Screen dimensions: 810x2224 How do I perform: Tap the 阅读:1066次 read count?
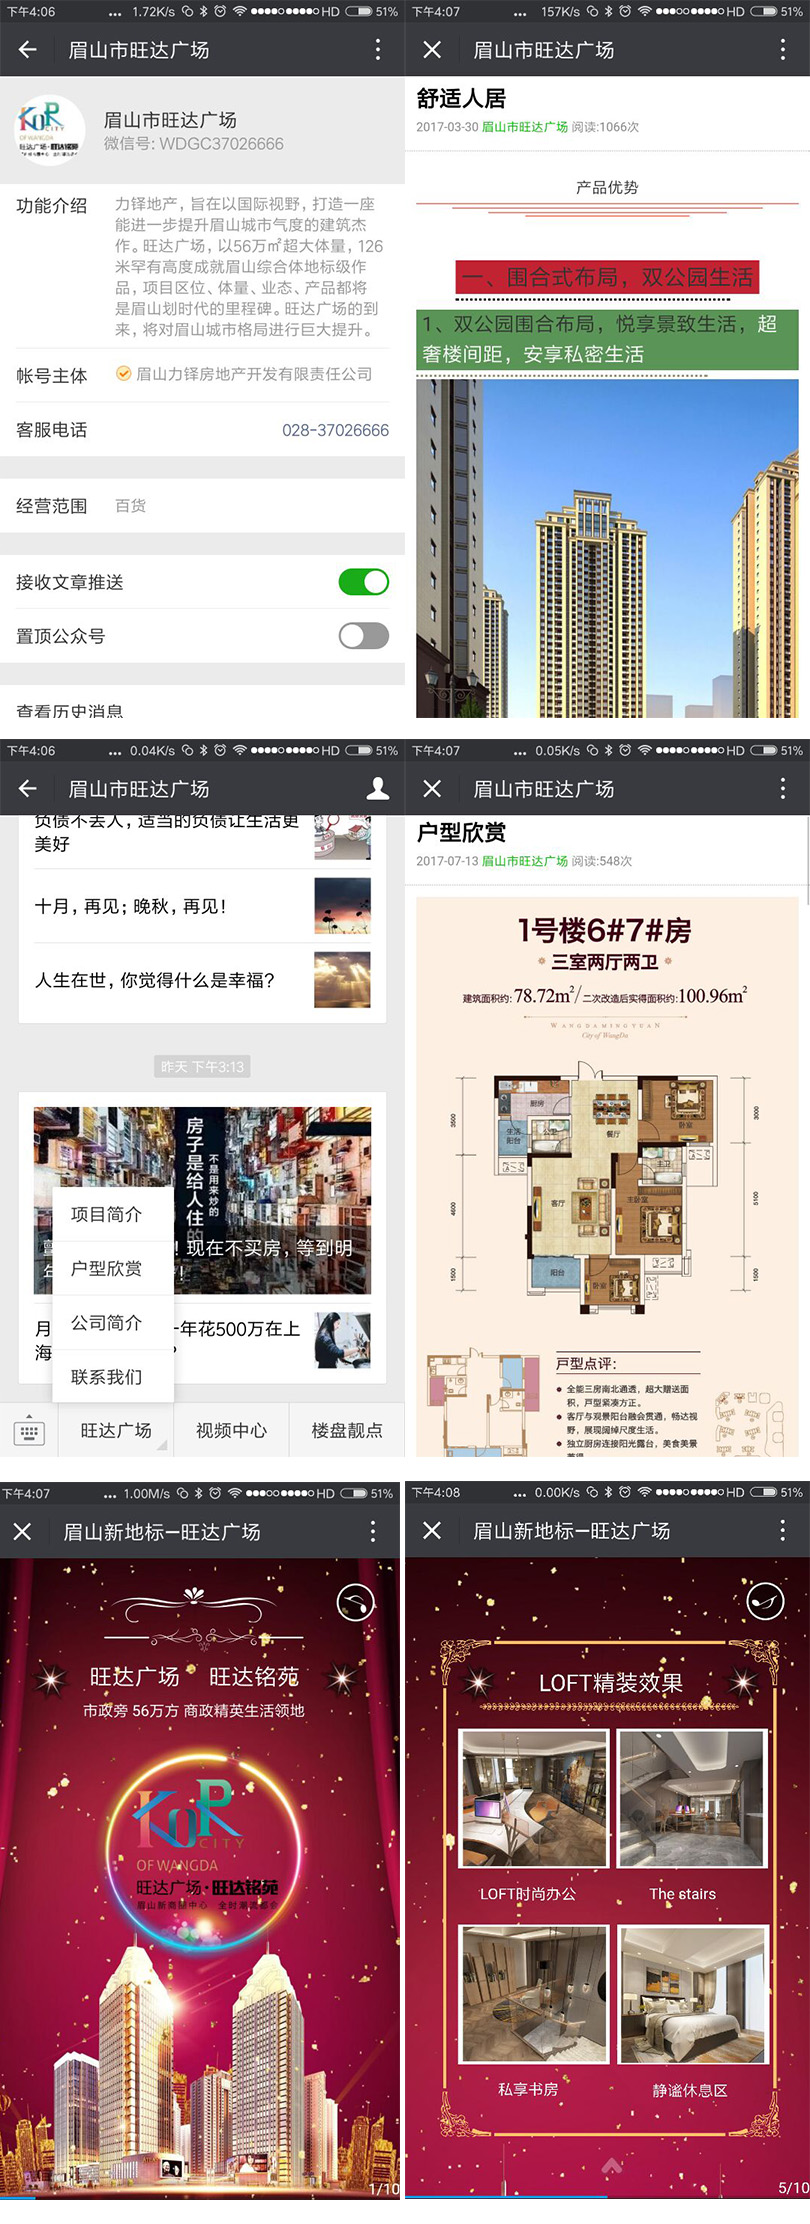click(605, 127)
